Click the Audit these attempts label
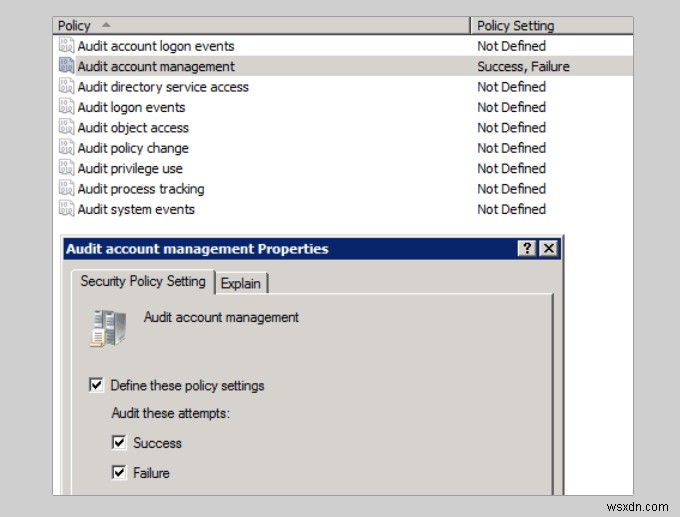Viewport: 680px width, 517px height. [x=170, y=413]
